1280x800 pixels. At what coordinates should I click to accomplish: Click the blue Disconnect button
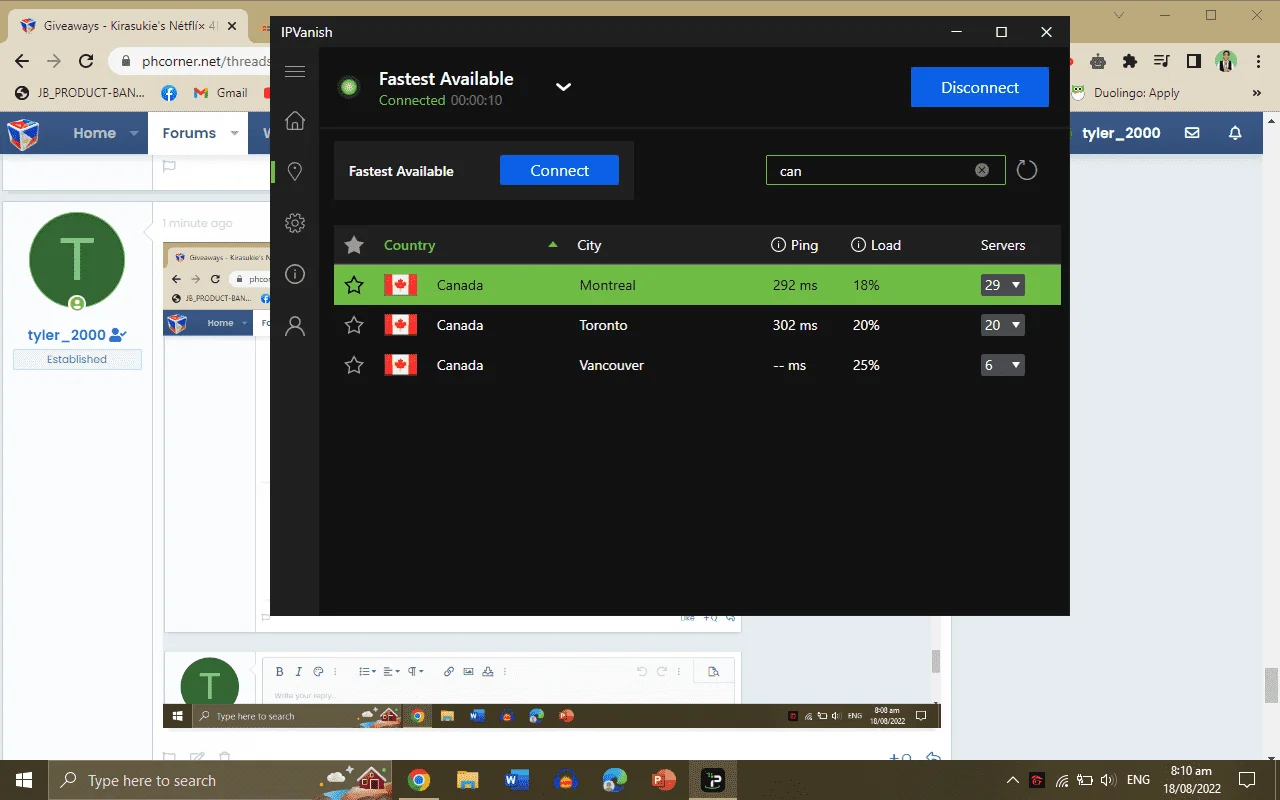(x=980, y=87)
